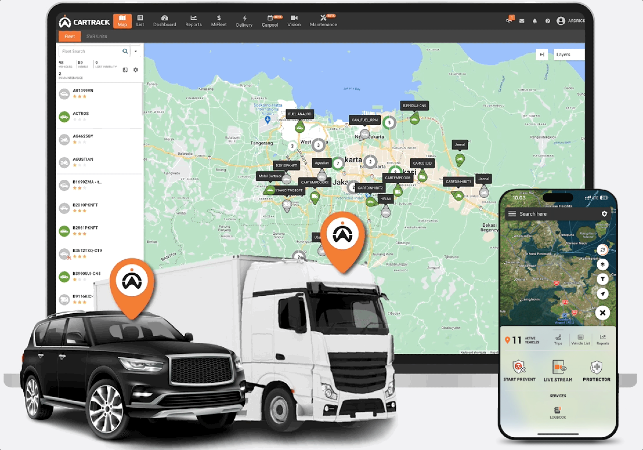Viewport: 643px width, 450px height.
Task: Tap LIVE STREAM on phone
Action: pyautogui.click(x=558, y=370)
